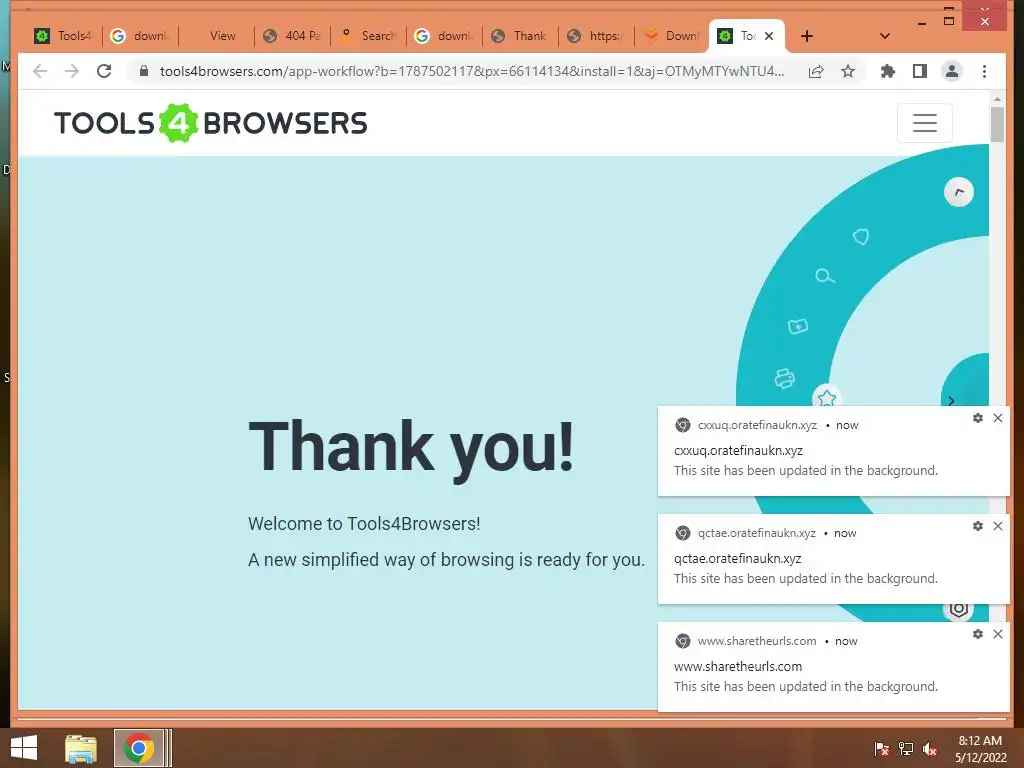Open Action Center flag icon
This screenshot has width=1024, height=768.
point(881,749)
